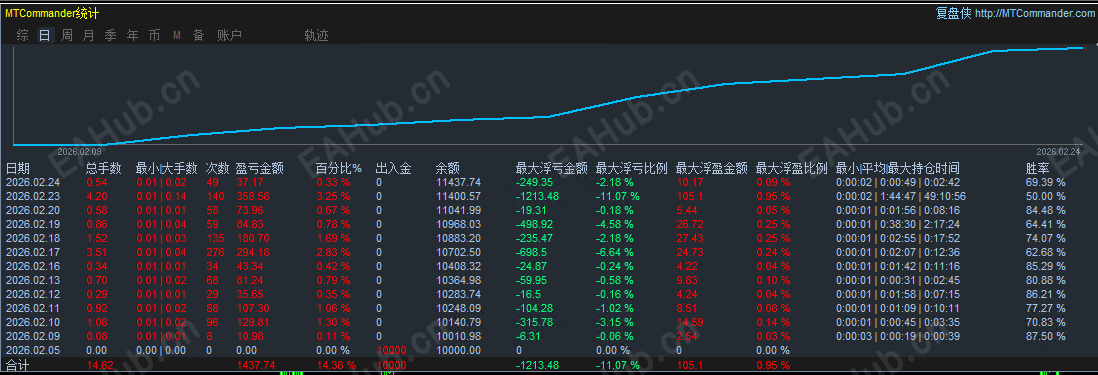
Task: Open the 备 tab
Action: [x=199, y=35]
